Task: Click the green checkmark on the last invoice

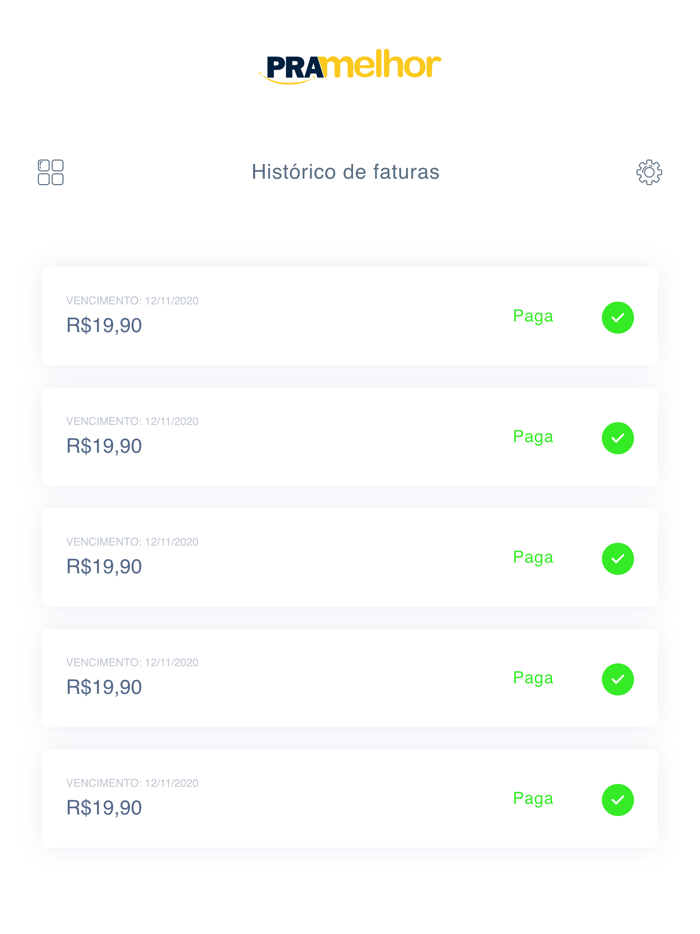Action: coord(618,800)
